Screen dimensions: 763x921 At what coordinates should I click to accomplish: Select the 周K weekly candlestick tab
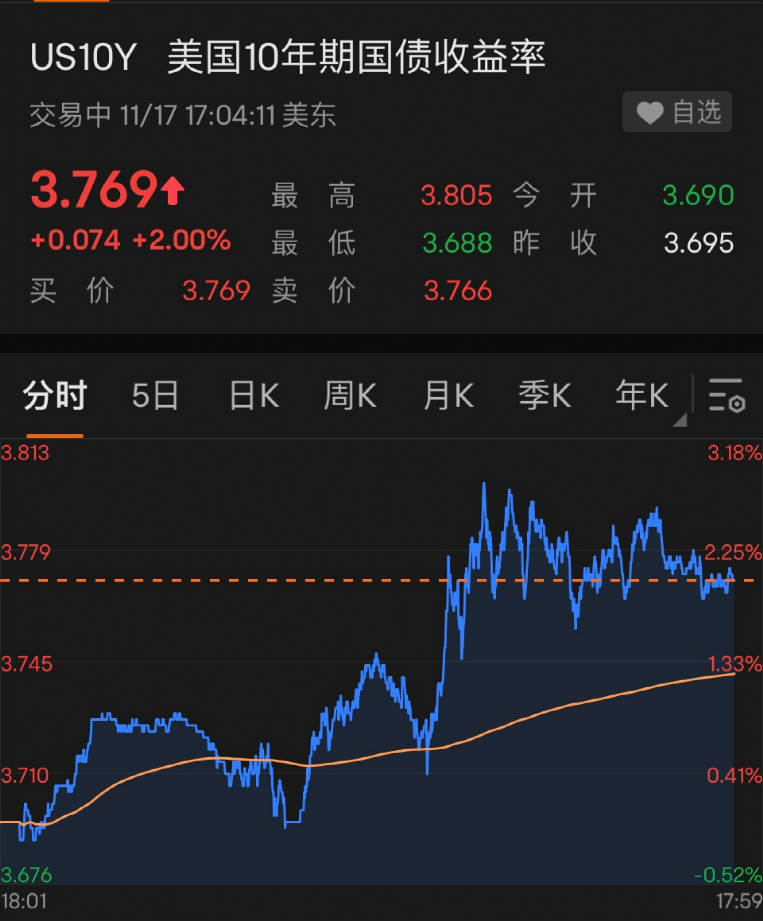tap(350, 395)
